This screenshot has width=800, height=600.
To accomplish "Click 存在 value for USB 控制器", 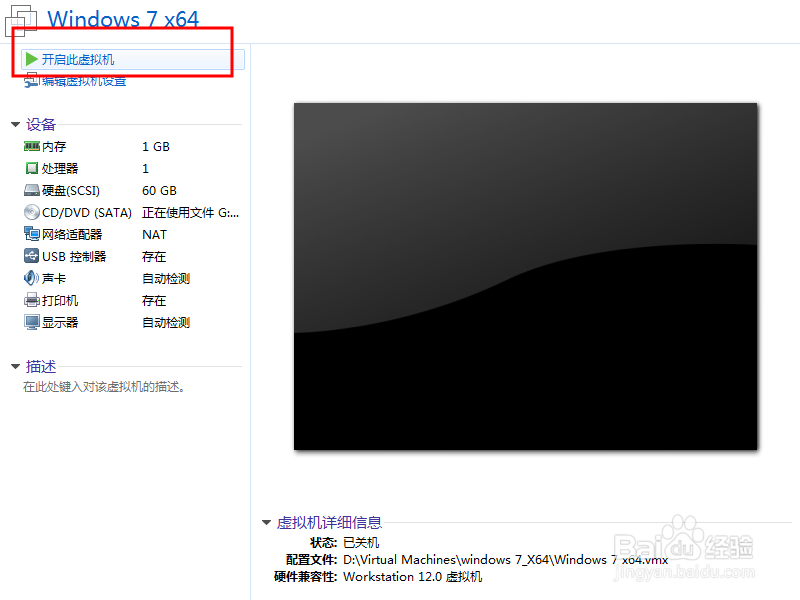I will (154, 257).
